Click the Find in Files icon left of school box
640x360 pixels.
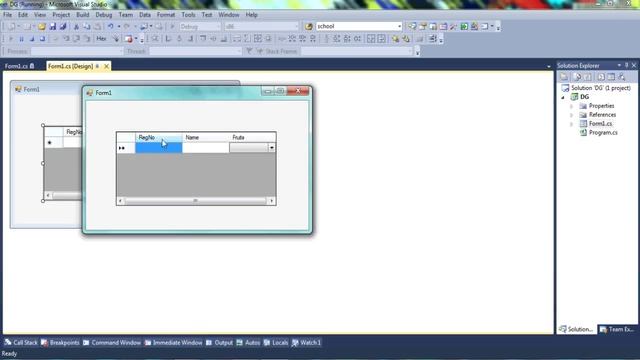[x=309, y=27]
